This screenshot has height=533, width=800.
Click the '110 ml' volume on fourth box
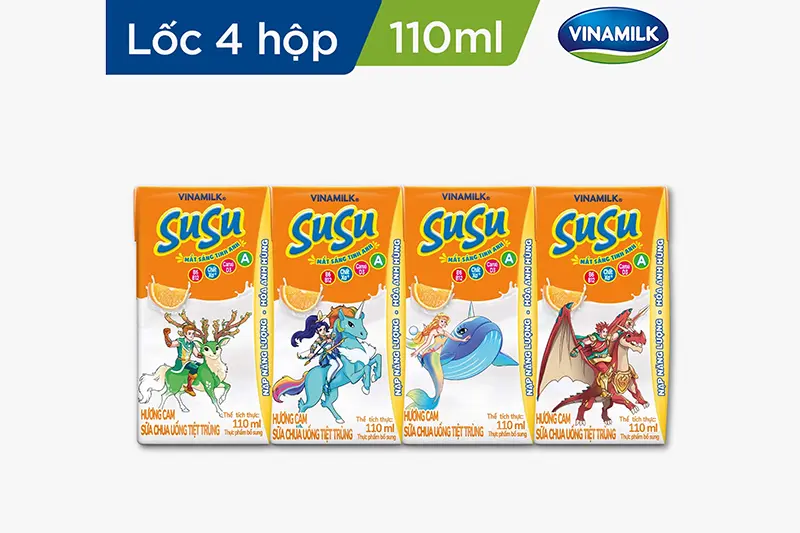(643, 427)
